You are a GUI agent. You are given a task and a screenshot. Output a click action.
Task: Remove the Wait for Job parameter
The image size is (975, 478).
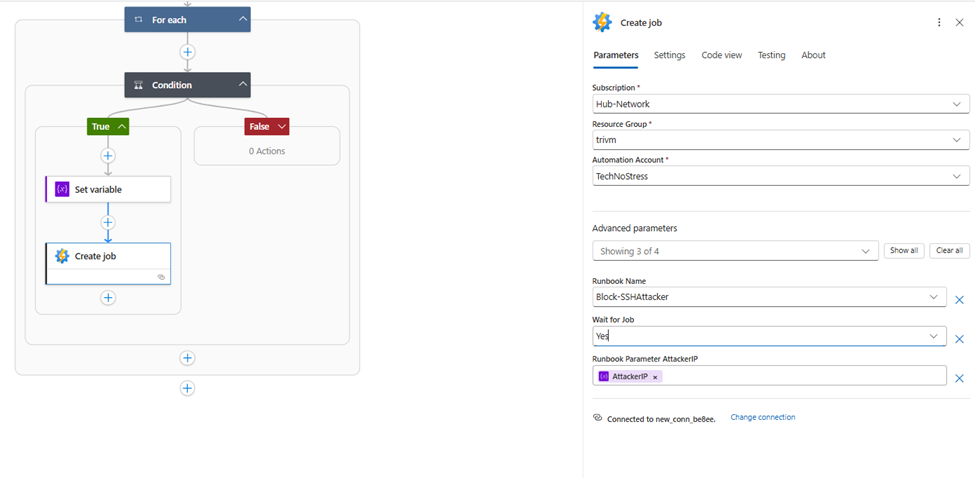[959, 339]
